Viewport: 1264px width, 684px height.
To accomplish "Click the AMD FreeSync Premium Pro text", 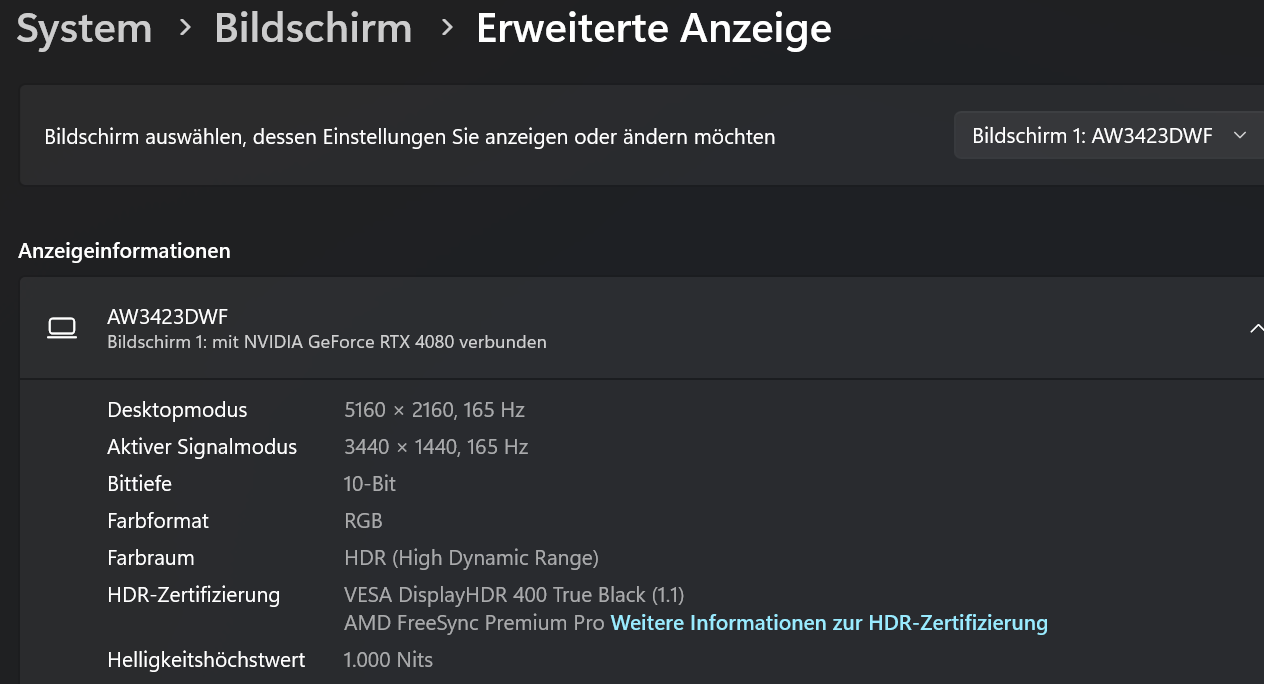I will click(474, 623).
